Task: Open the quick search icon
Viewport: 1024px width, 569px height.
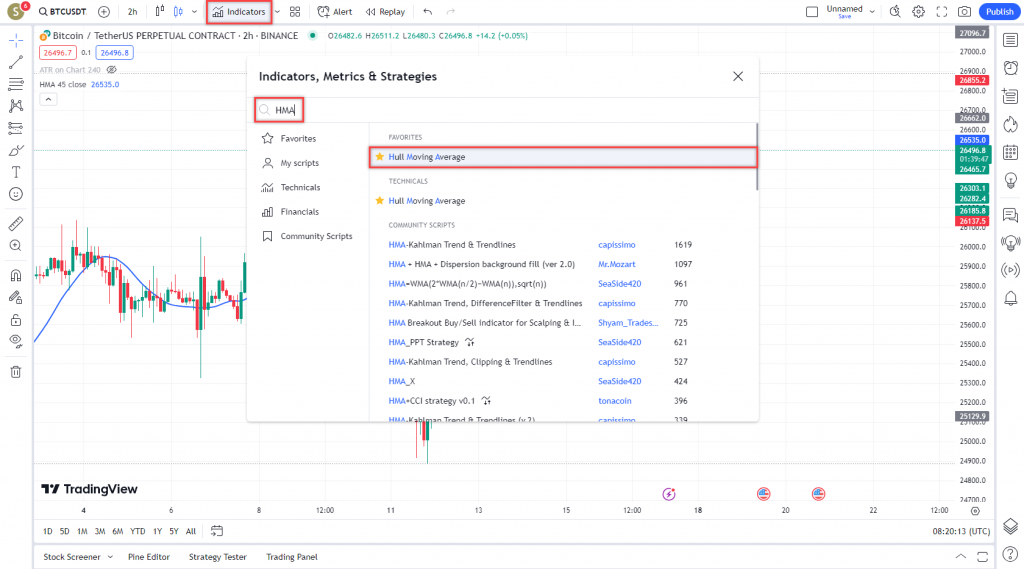Action: 895,12
